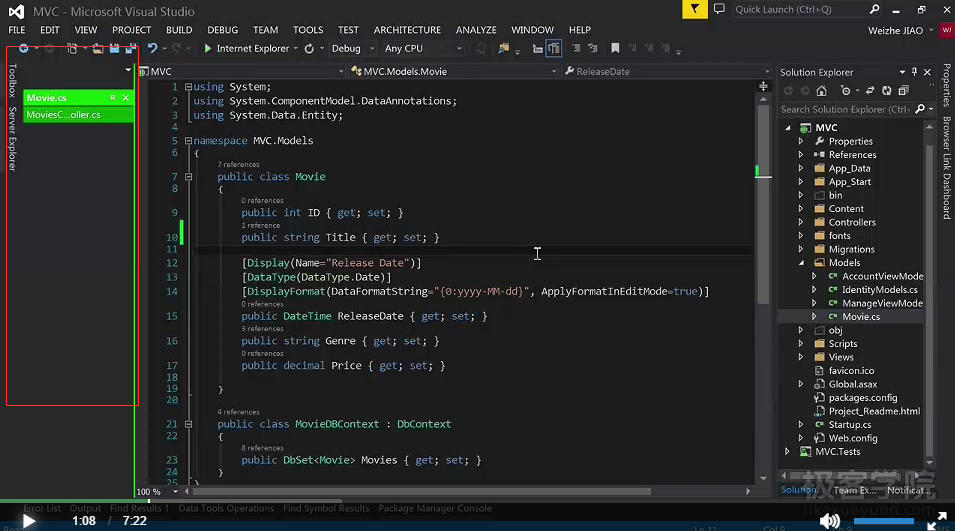Click the editor vertical scrollbar thumb
Screen dimensions: 955x531
tap(763, 204)
